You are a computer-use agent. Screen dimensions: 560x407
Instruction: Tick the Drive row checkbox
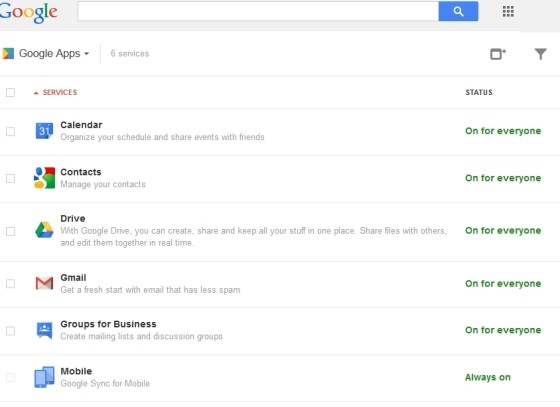tap(10, 231)
